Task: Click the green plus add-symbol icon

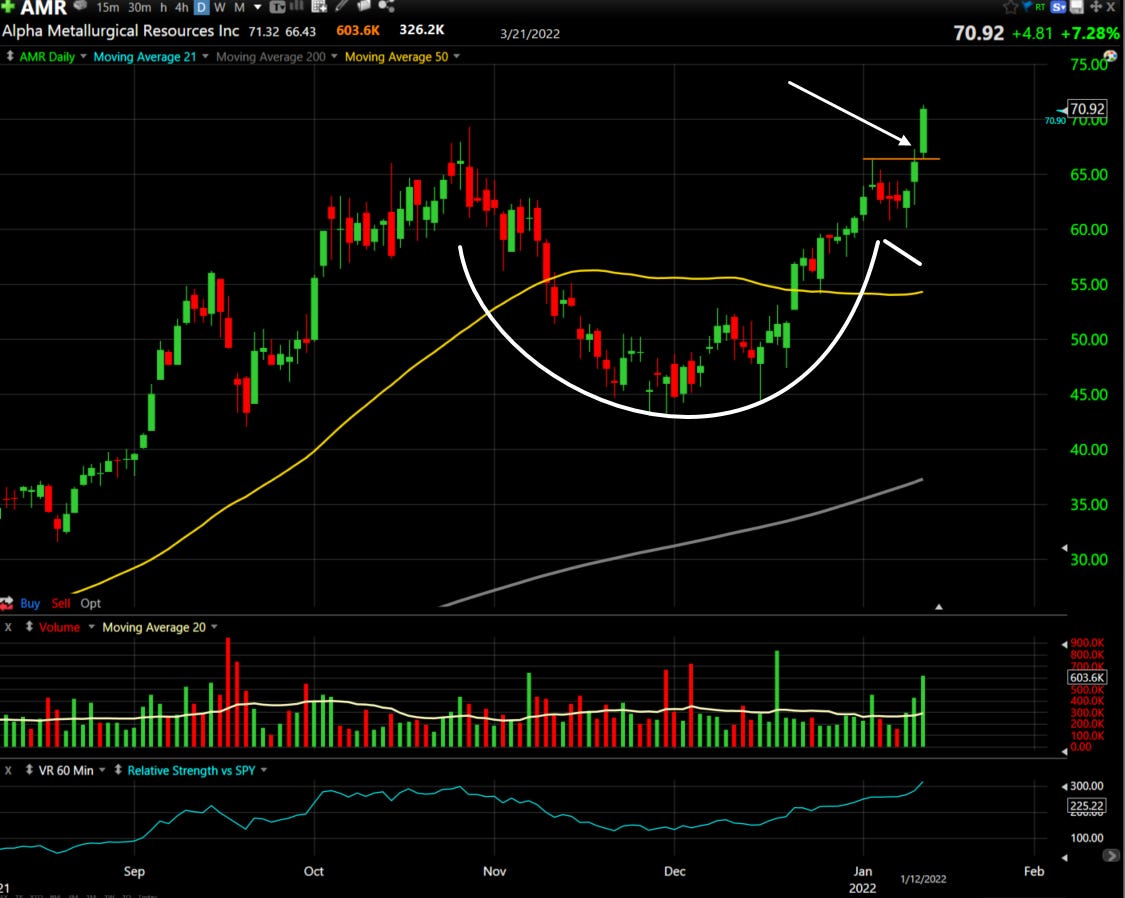Action: pos(7,6)
